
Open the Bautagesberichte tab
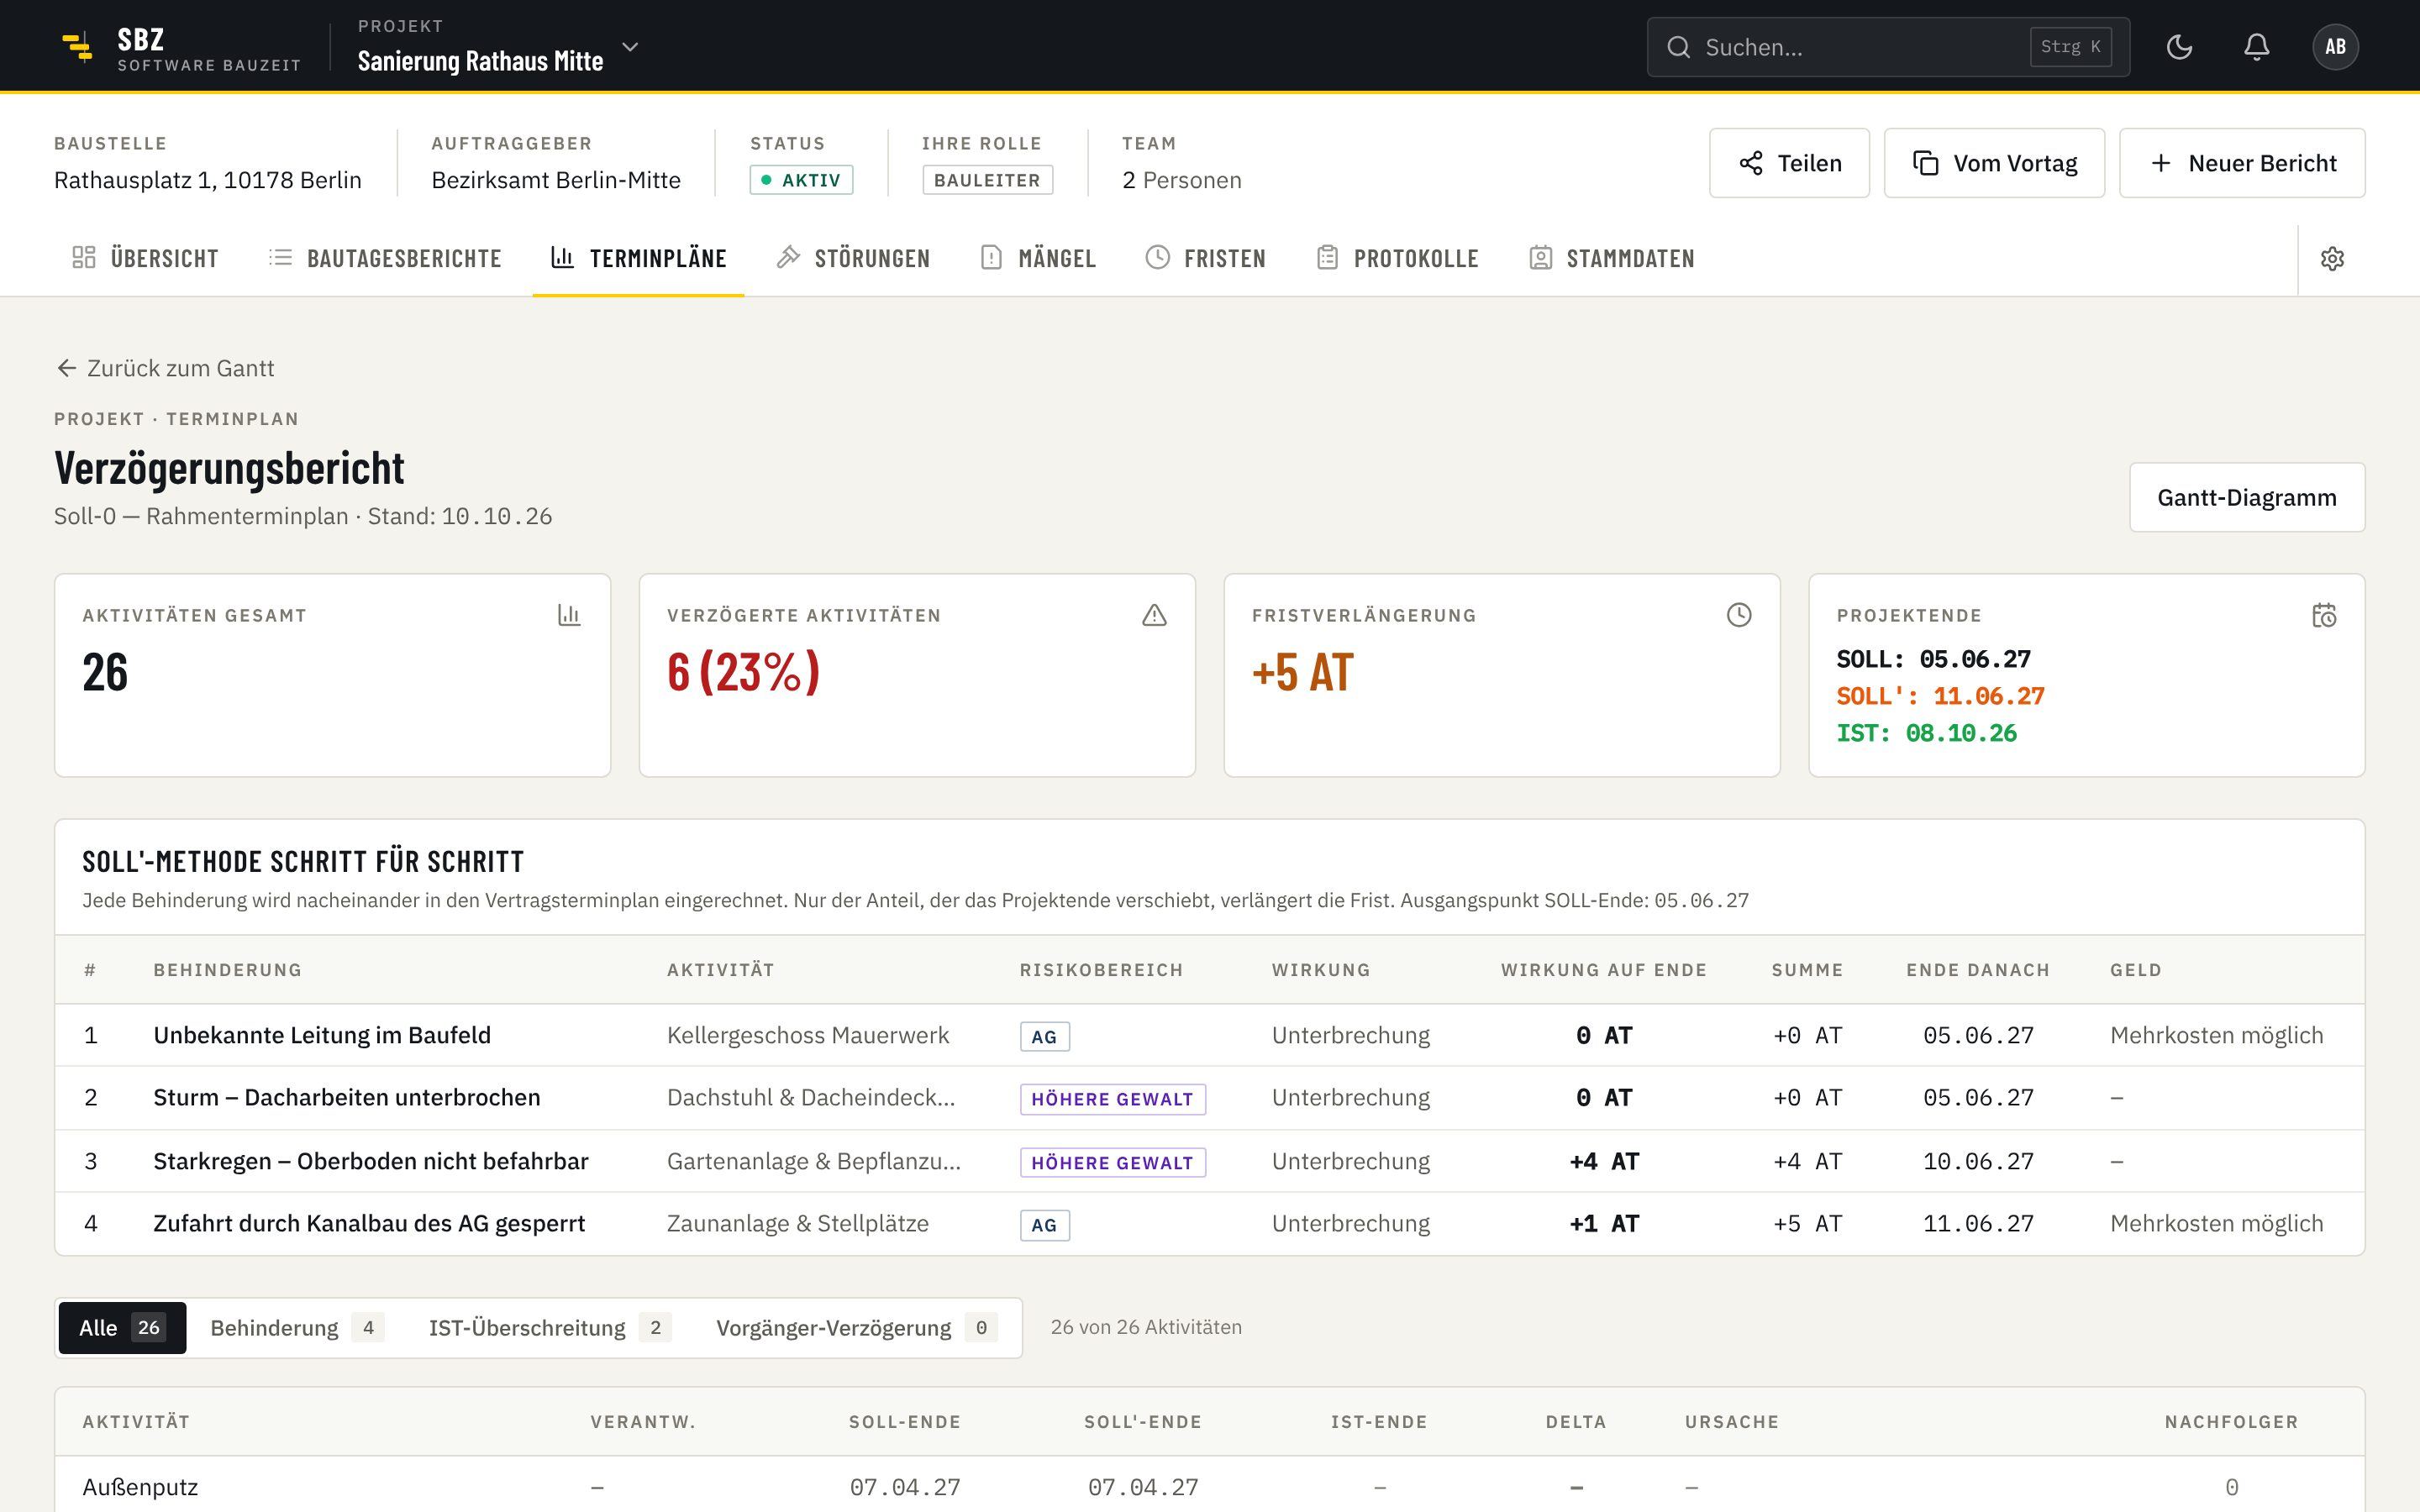(x=385, y=259)
